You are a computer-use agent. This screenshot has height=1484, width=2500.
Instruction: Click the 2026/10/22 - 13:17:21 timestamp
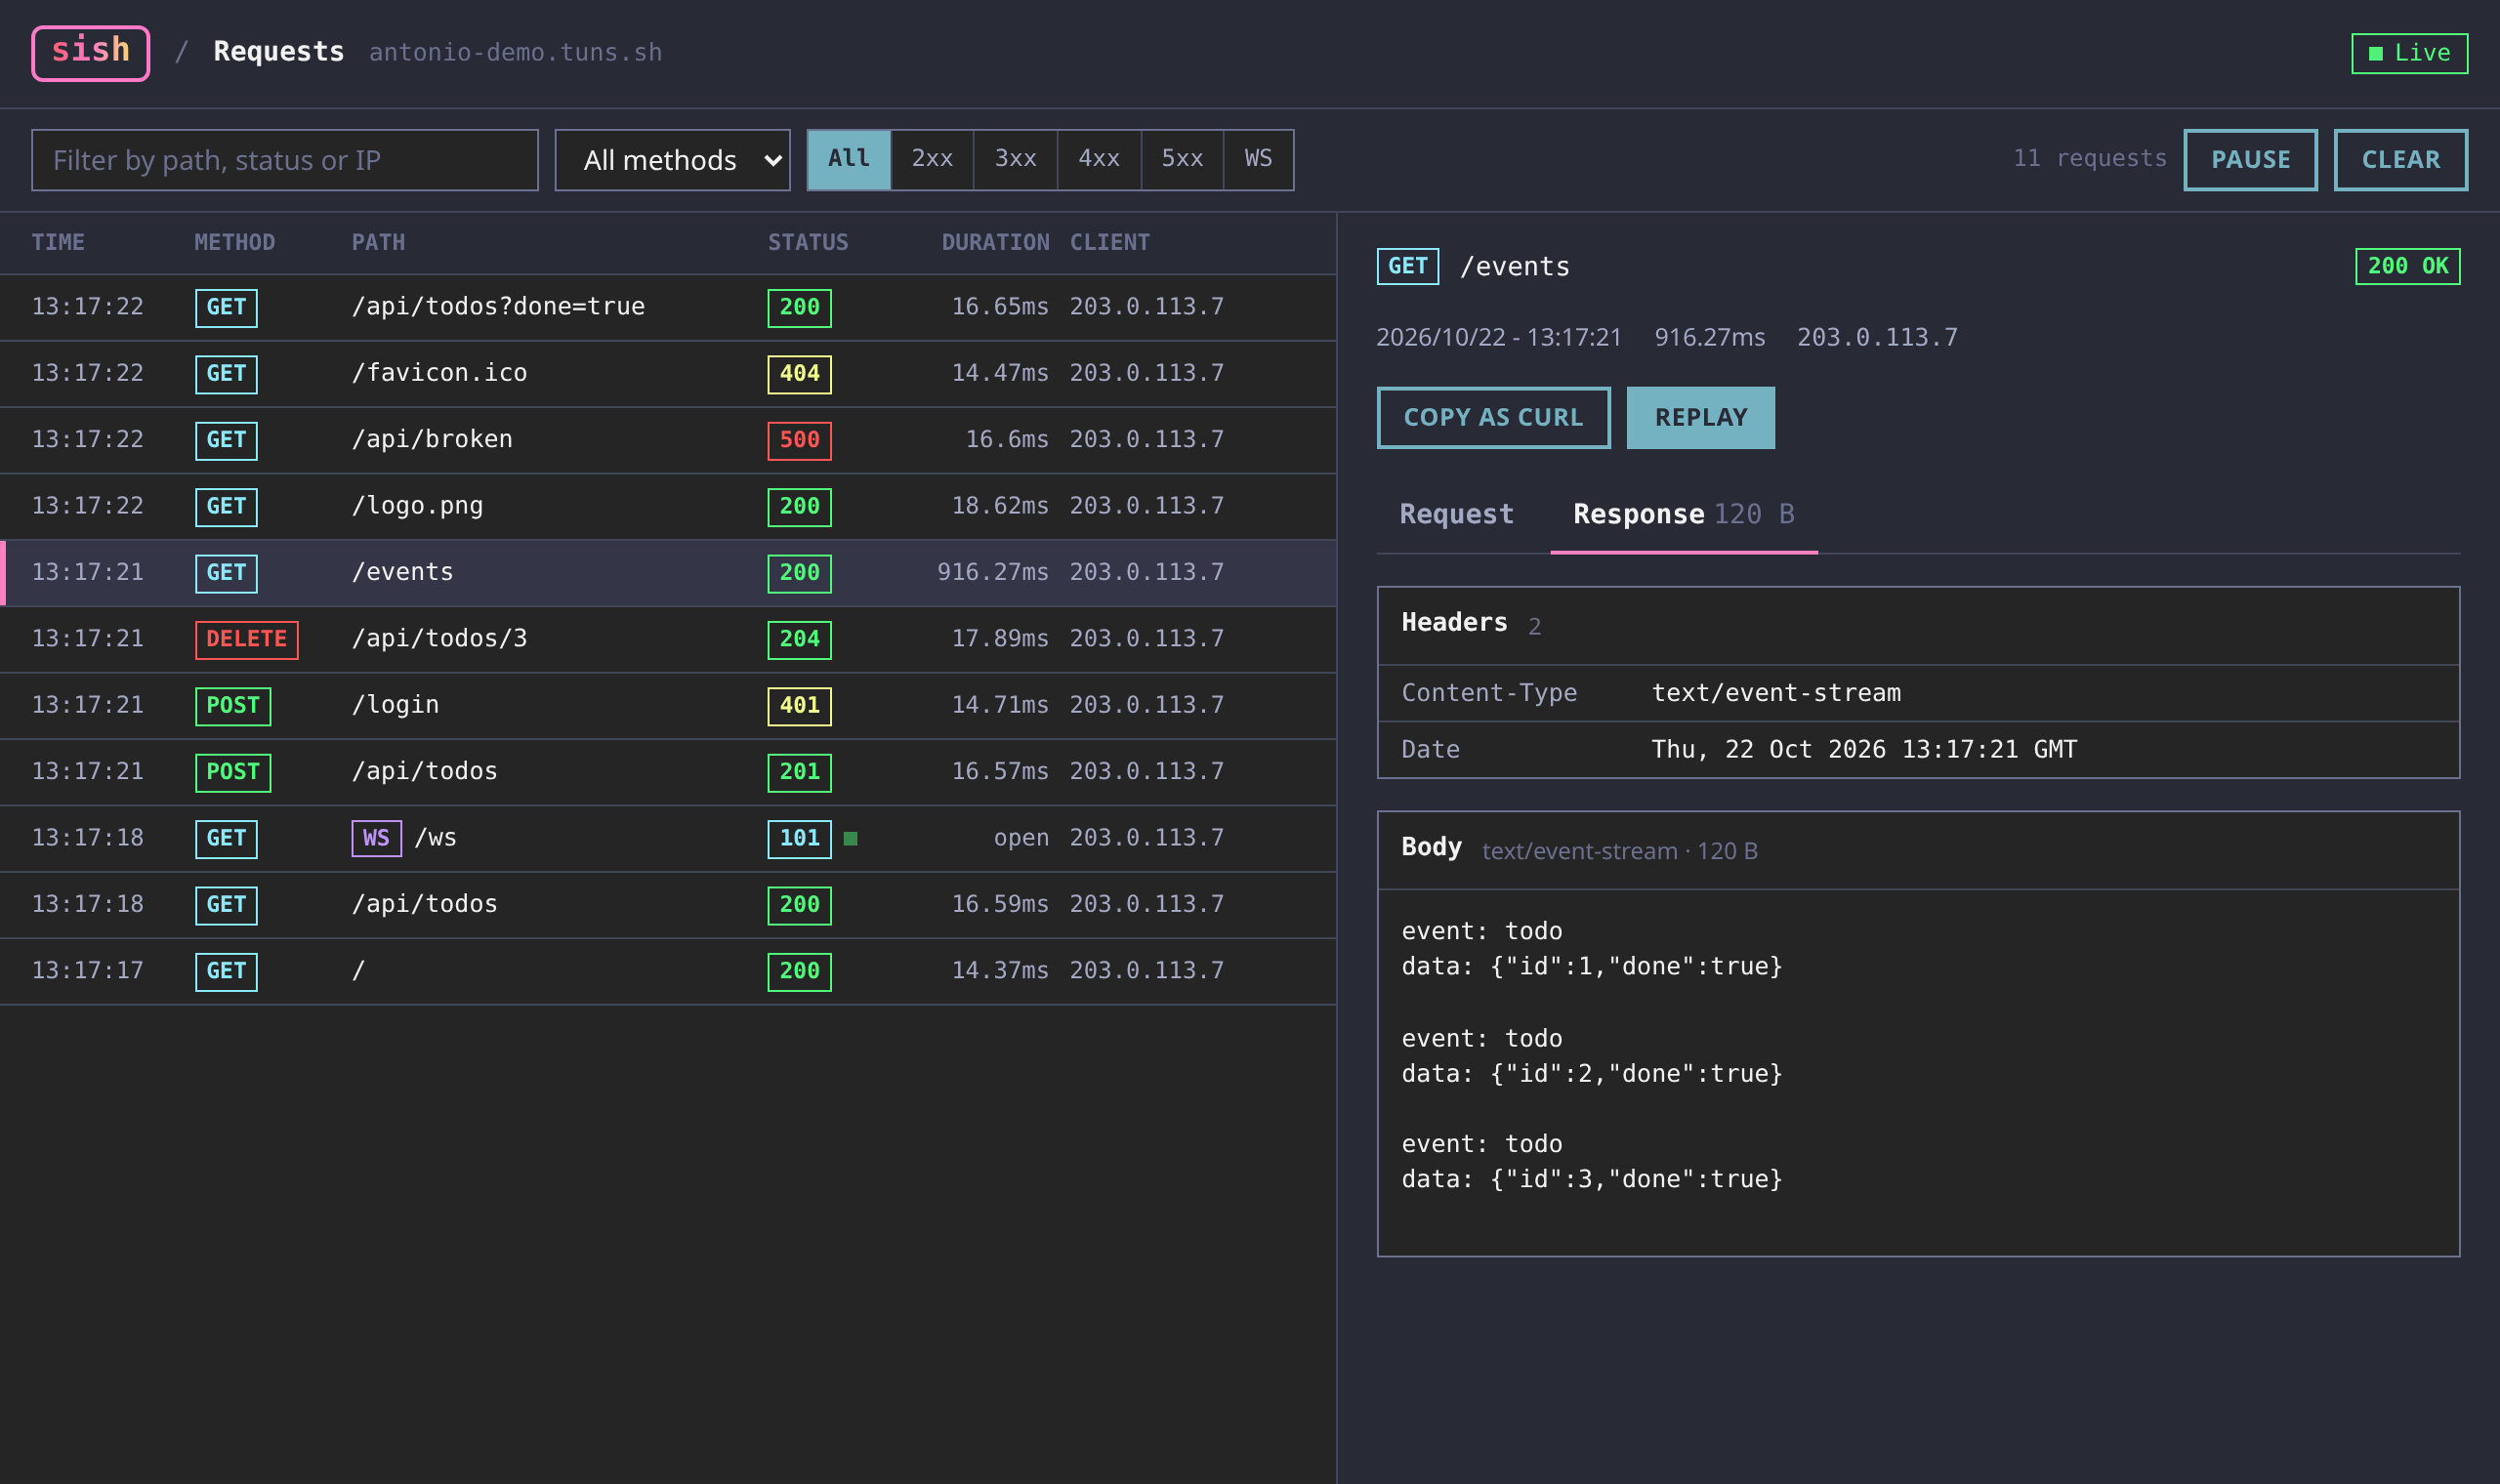1499,337
